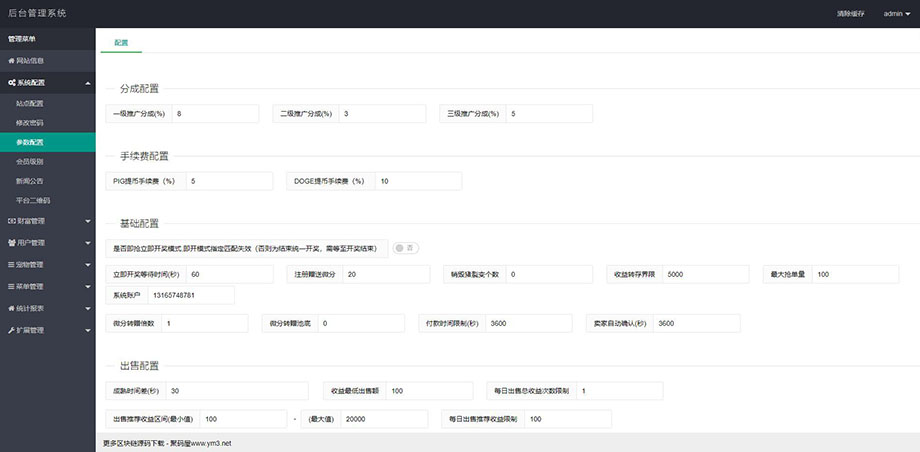
Task: Click the 出售配置 section heading
Action: pyautogui.click(x=139, y=366)
